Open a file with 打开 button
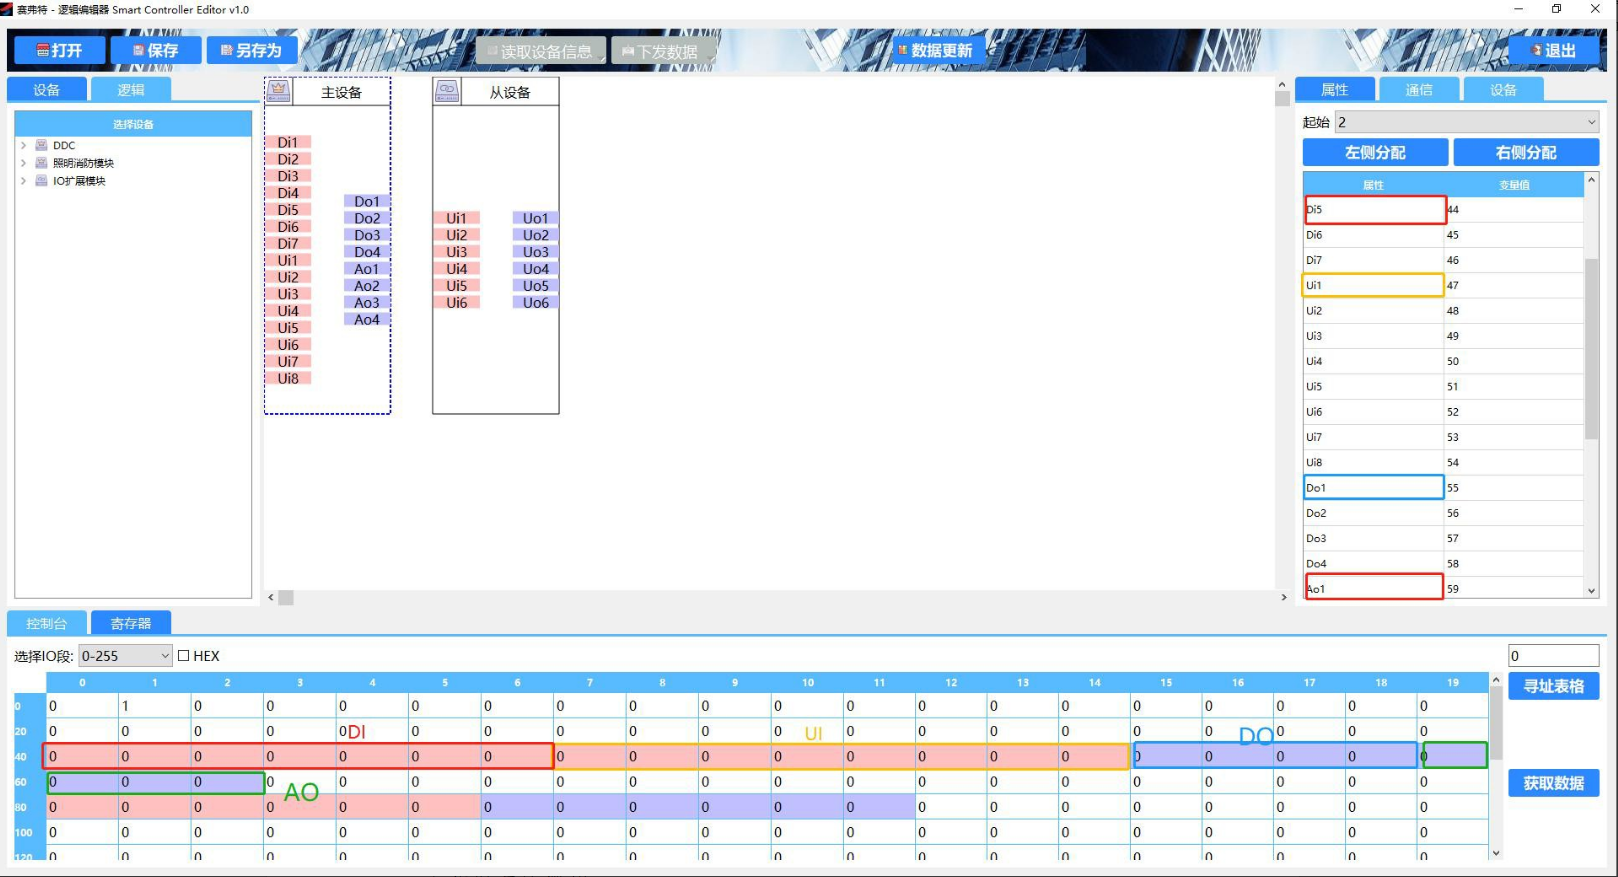 click(x=60, y=50)
